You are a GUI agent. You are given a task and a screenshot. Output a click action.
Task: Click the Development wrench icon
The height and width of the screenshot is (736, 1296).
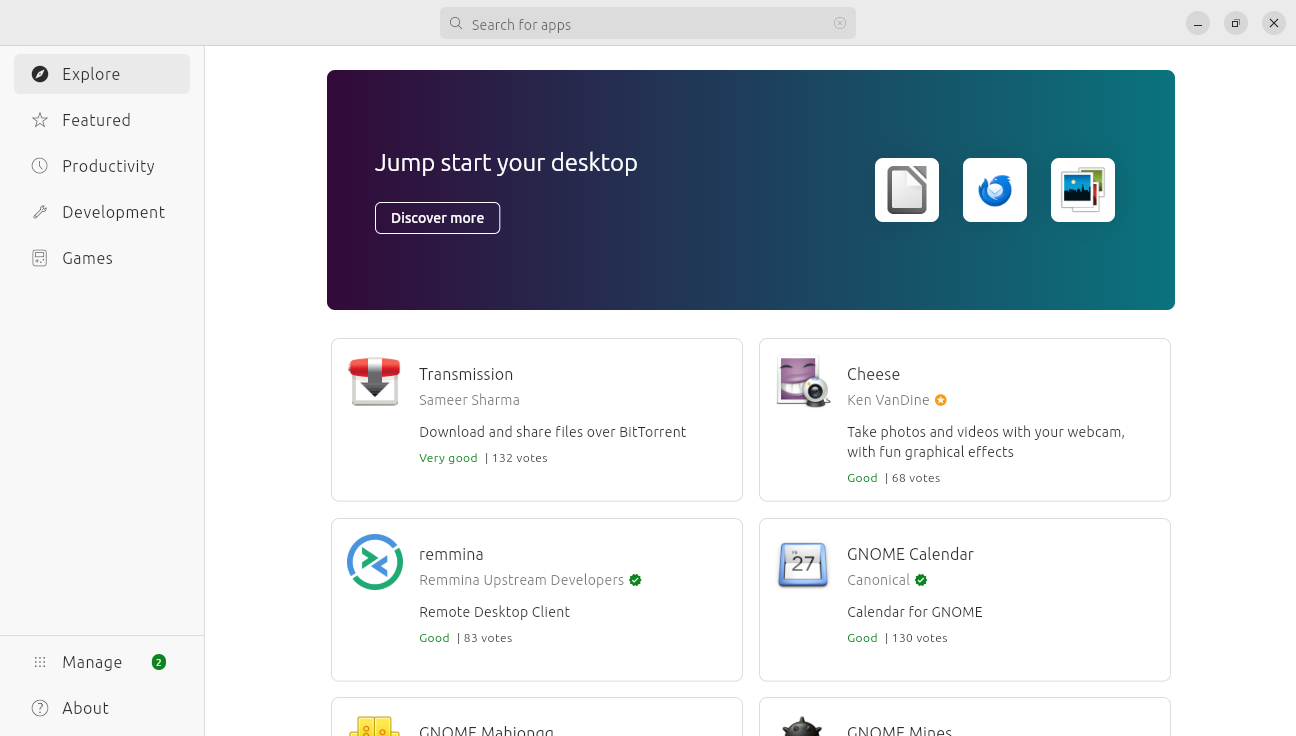40,212
